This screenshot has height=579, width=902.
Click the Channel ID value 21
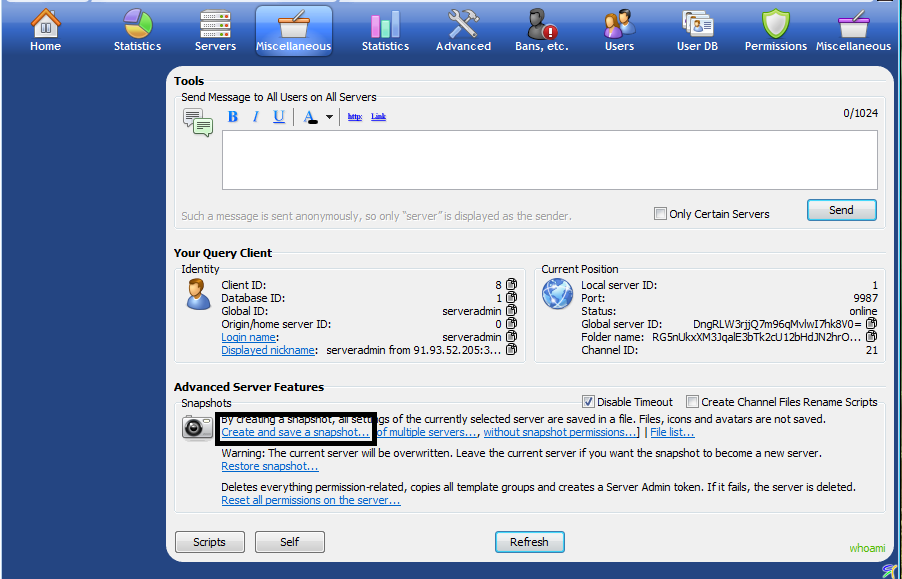tap(872, 350)
